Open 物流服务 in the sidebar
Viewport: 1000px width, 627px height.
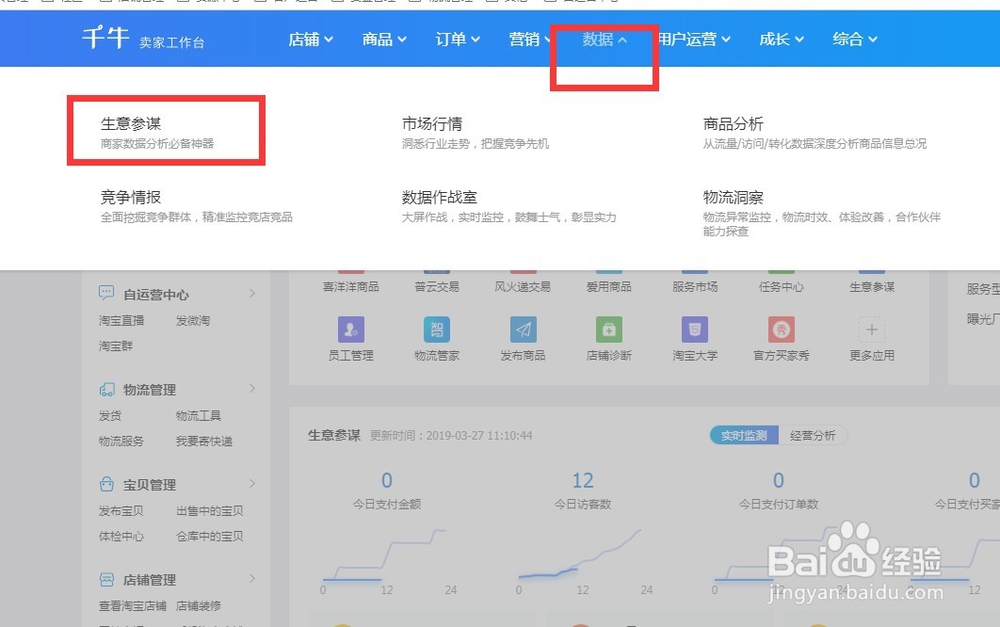121,441
